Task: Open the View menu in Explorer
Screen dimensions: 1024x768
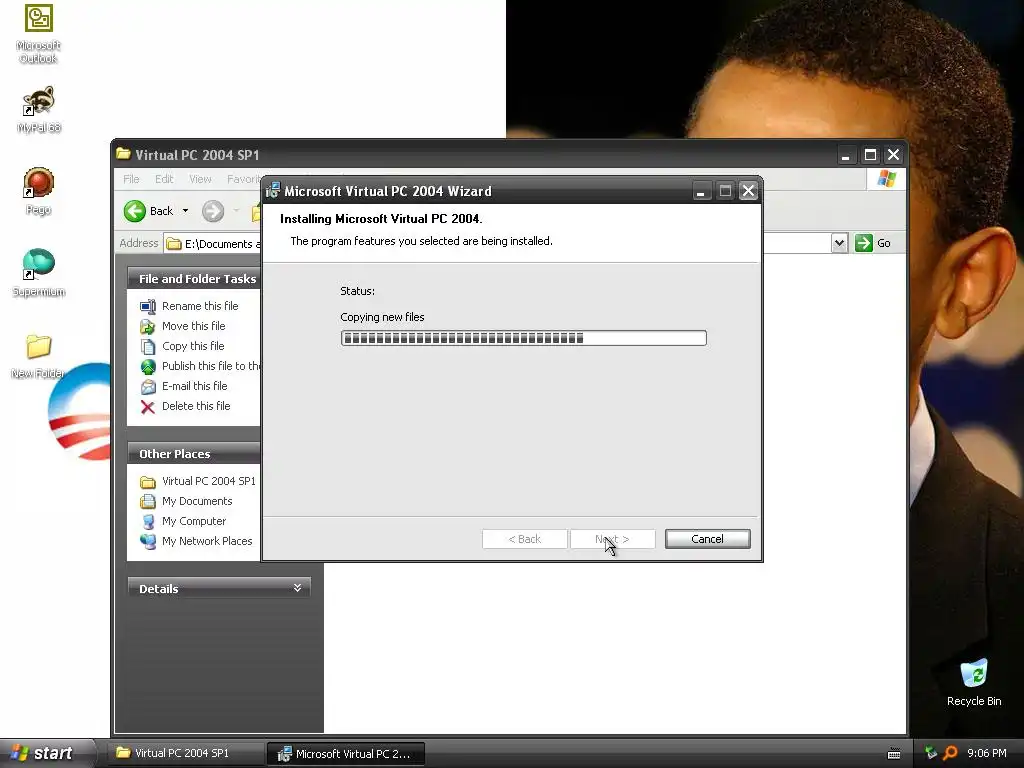Action: pyautogui.click(x=200, y=179)
